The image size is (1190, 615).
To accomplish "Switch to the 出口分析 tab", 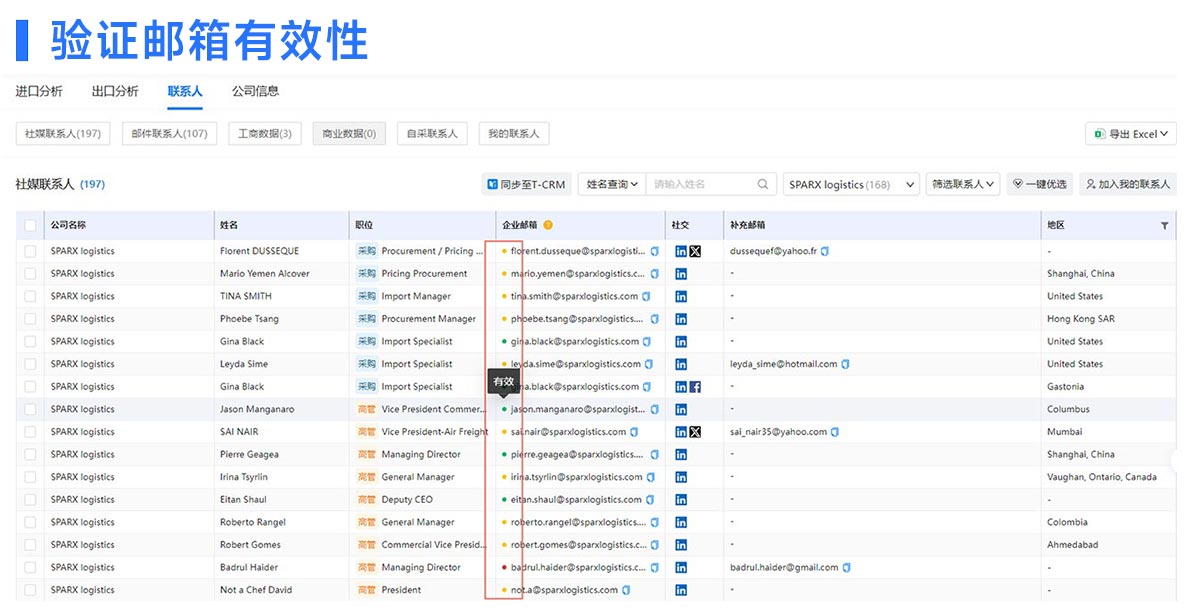I will click(115, 91).
